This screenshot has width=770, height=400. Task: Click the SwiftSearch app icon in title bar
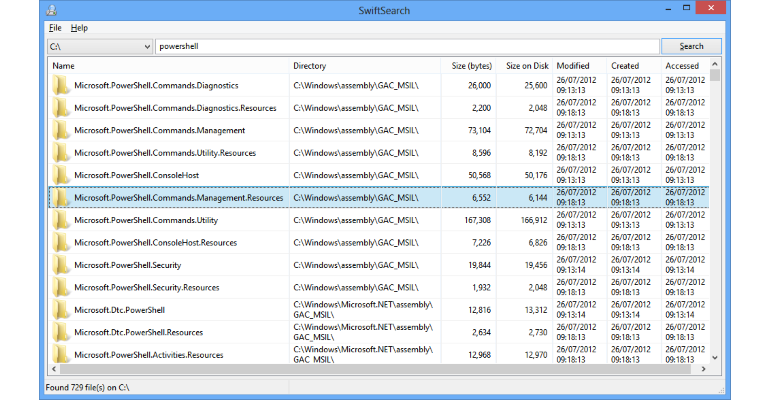pyautogui.click(x=52, y=10)
